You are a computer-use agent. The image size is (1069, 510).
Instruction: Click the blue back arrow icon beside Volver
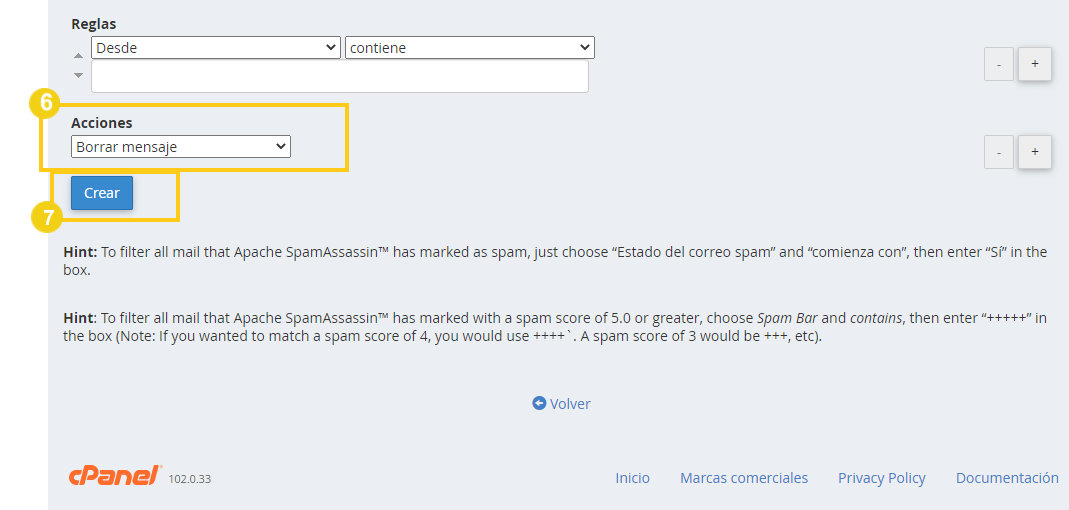pyautogui.click(x=539, y=404)
